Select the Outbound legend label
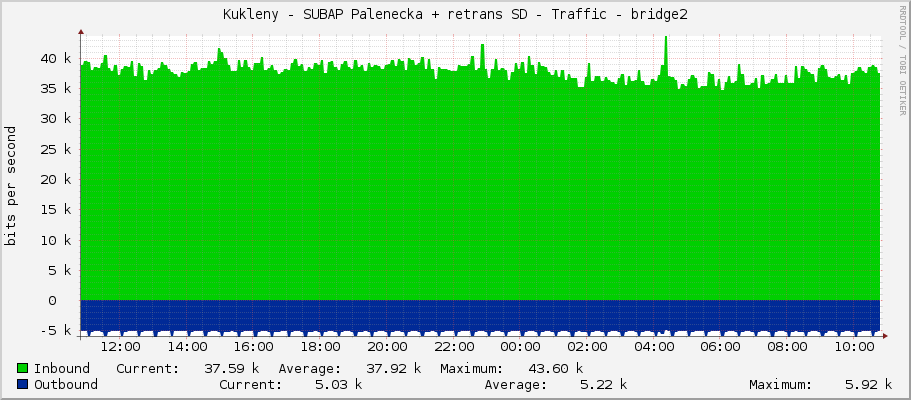The image size is (911, 400). 66,384
